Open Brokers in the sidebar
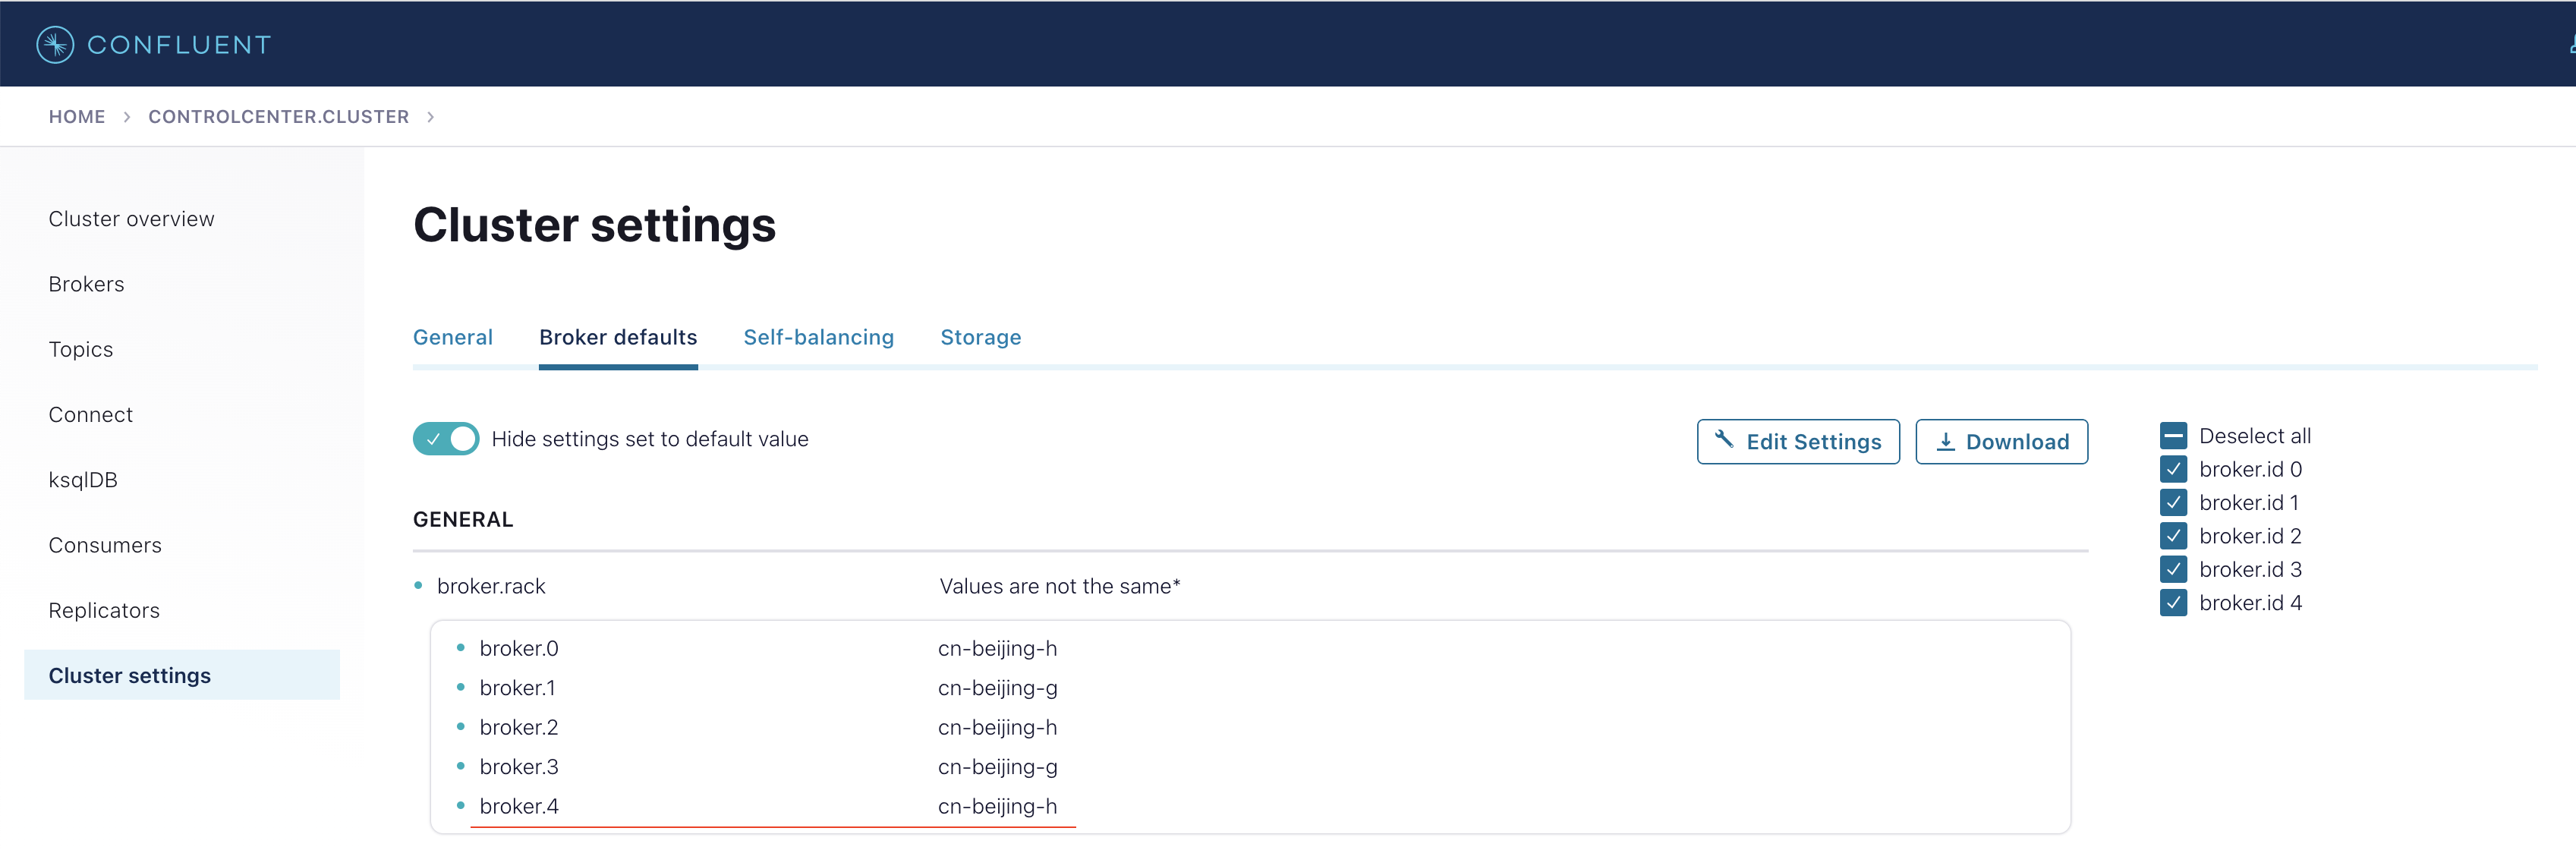The height and width of the screenshot is (850, 2576). (86, 284)
